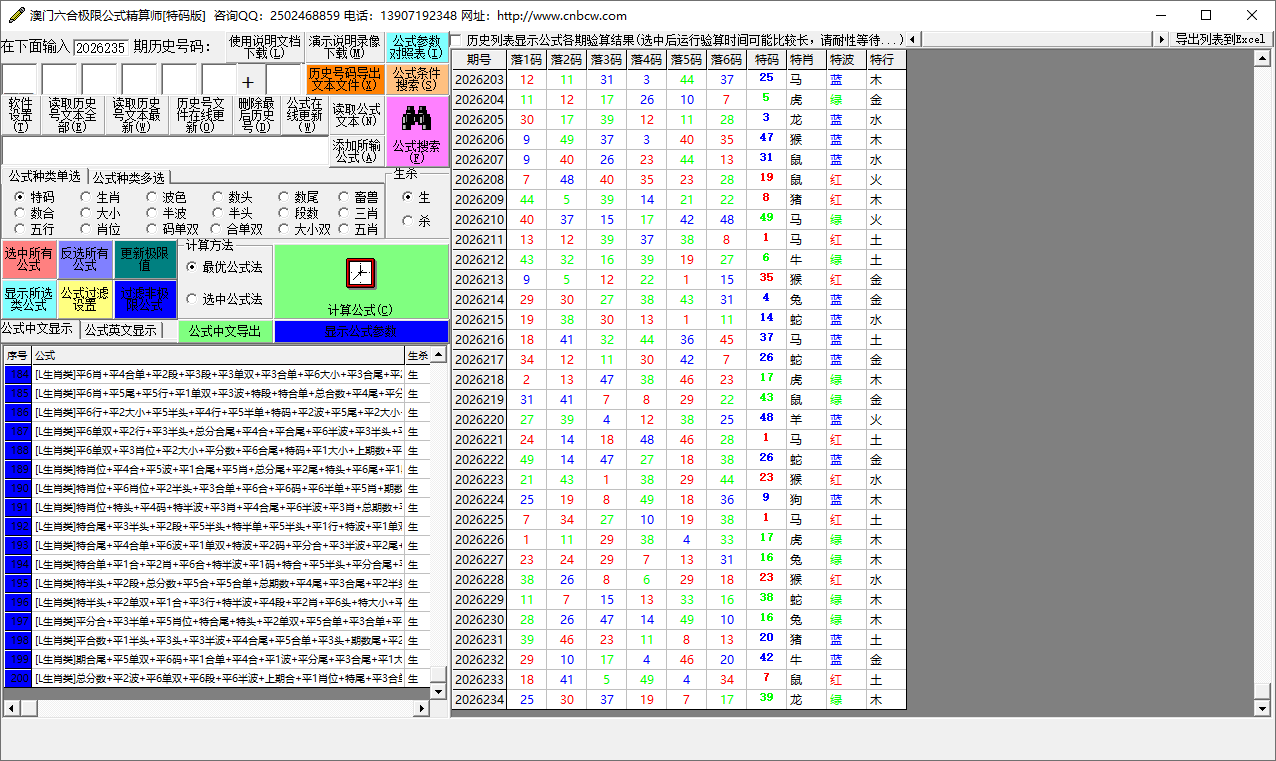
Task: Click blue 过滤非极限公式 button
Action: (x=145, y=300)
